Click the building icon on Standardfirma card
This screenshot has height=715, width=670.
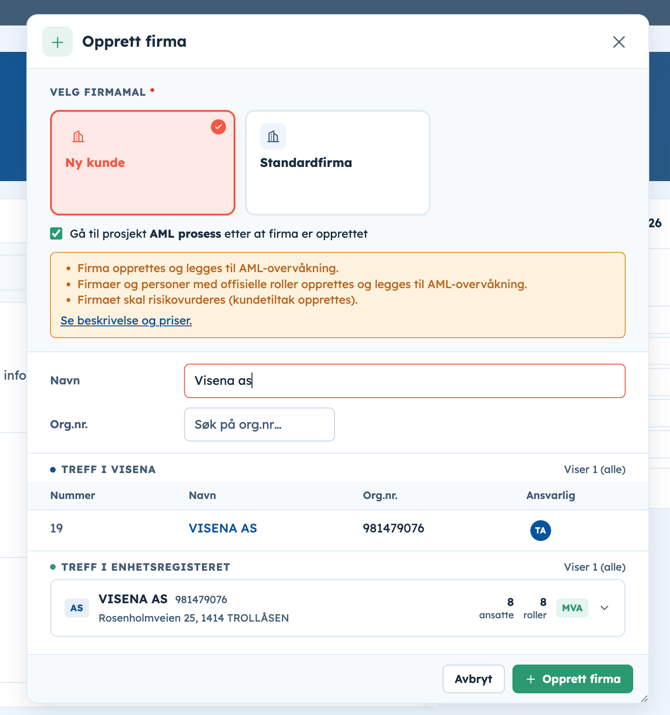coord(273,136)
